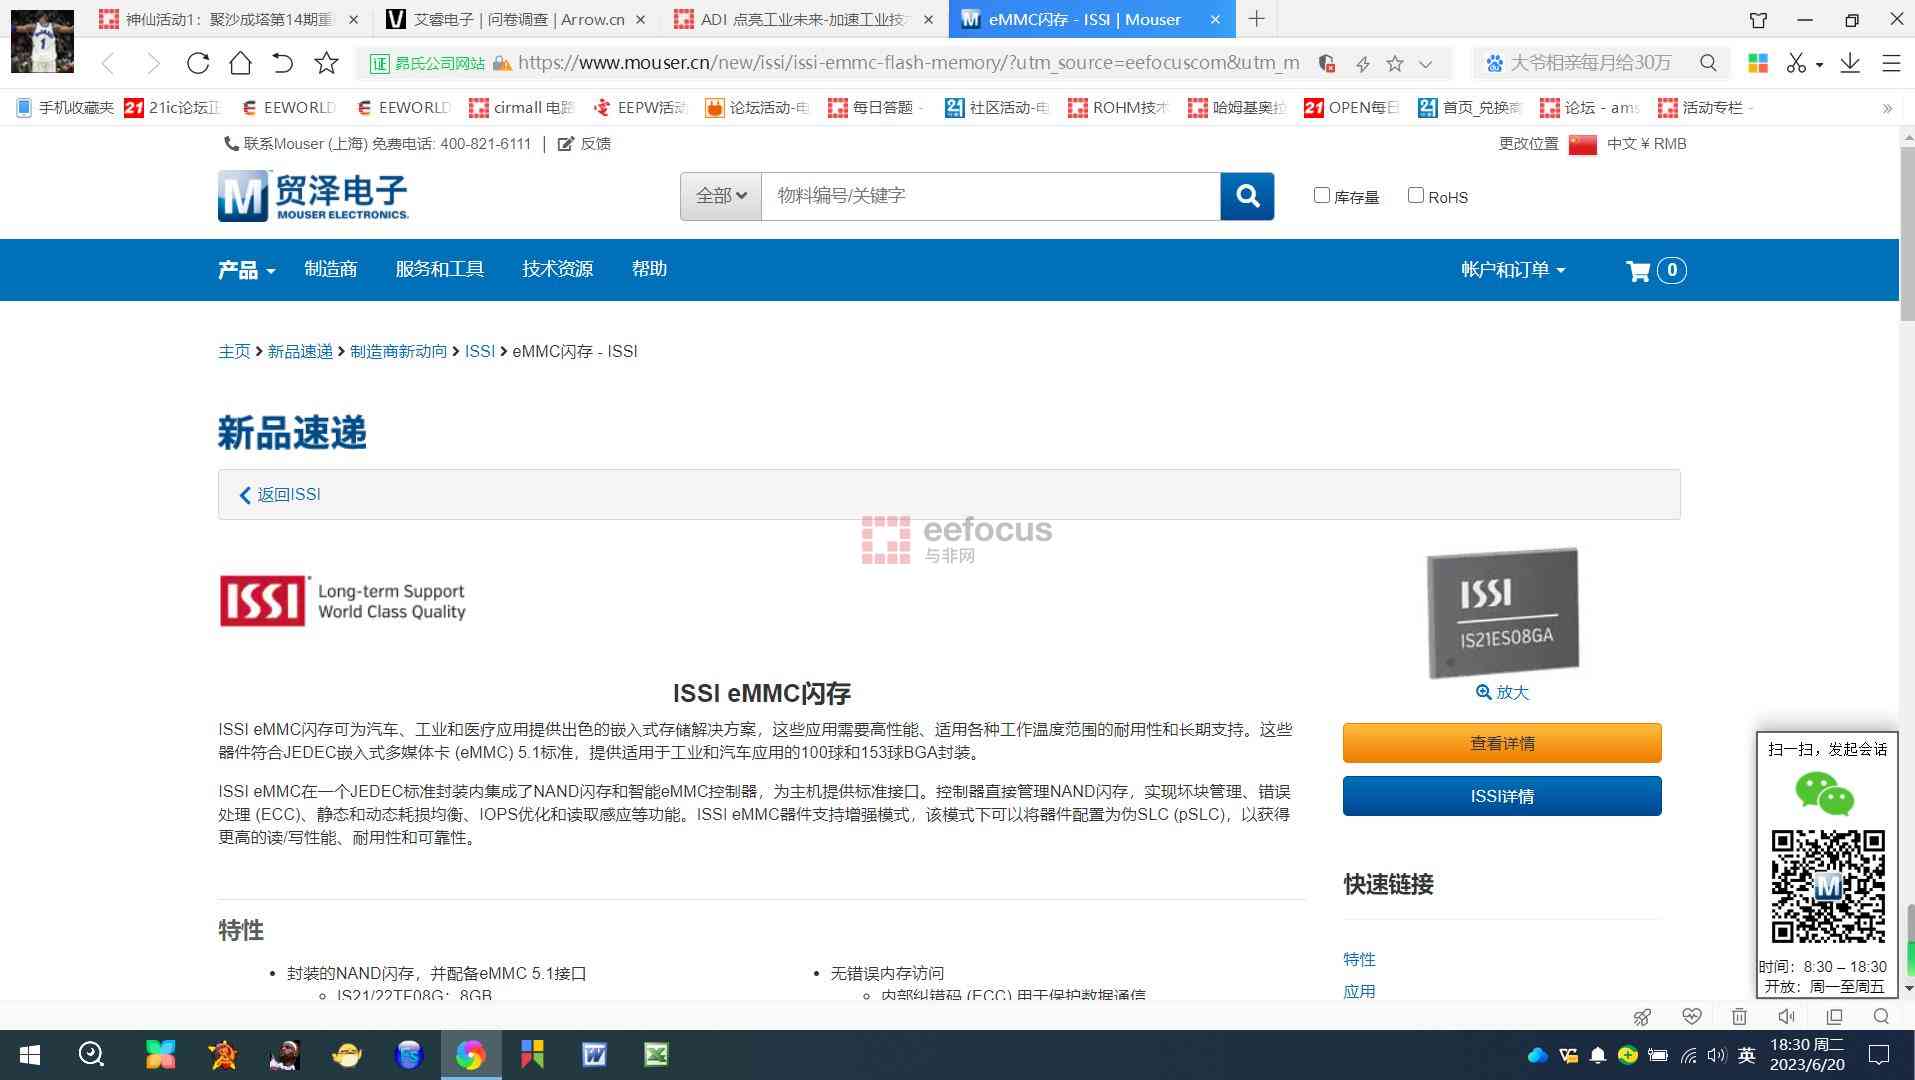Viewport: 1915px width, 1080px height.
Task: Click the China flag location icon
Action: (1582, 144)
